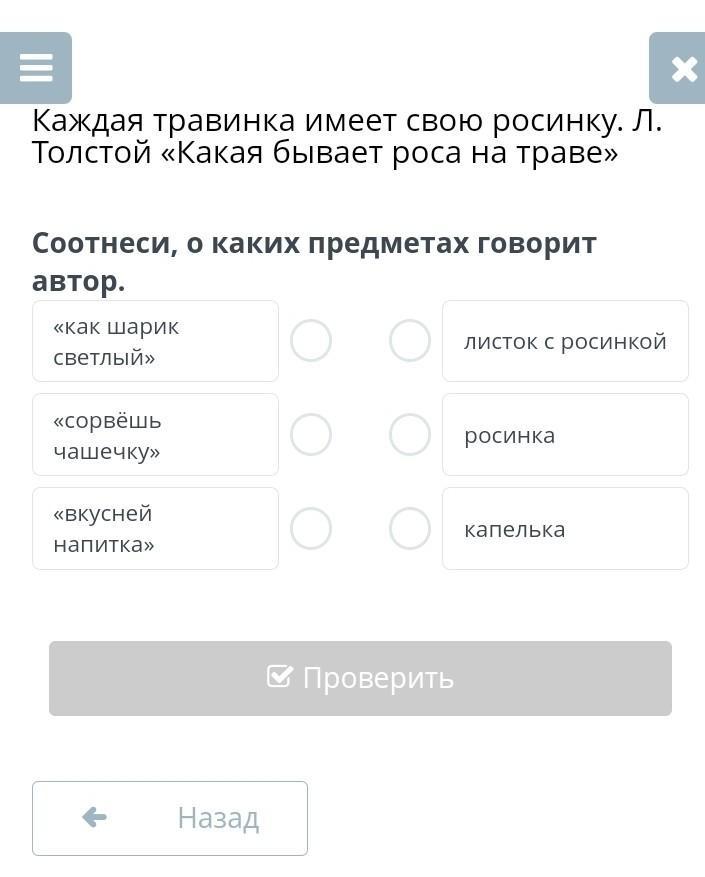Go back with Назад button
Screen dimensions: 705x877
click(x=170, y=818)
